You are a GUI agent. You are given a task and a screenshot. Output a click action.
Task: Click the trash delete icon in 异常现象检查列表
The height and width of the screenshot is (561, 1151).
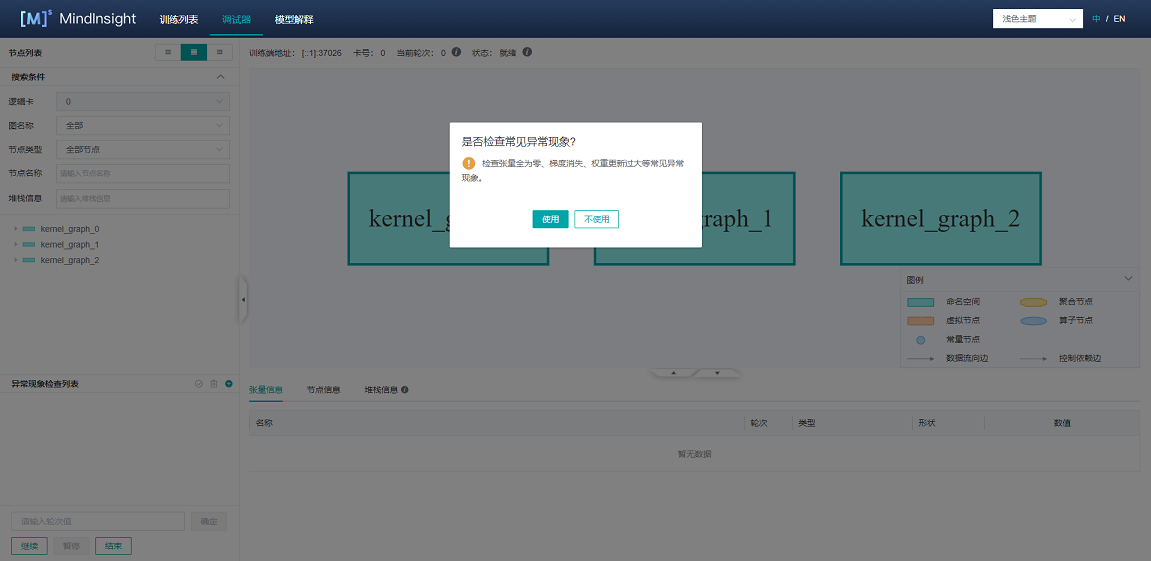point(213,384)
